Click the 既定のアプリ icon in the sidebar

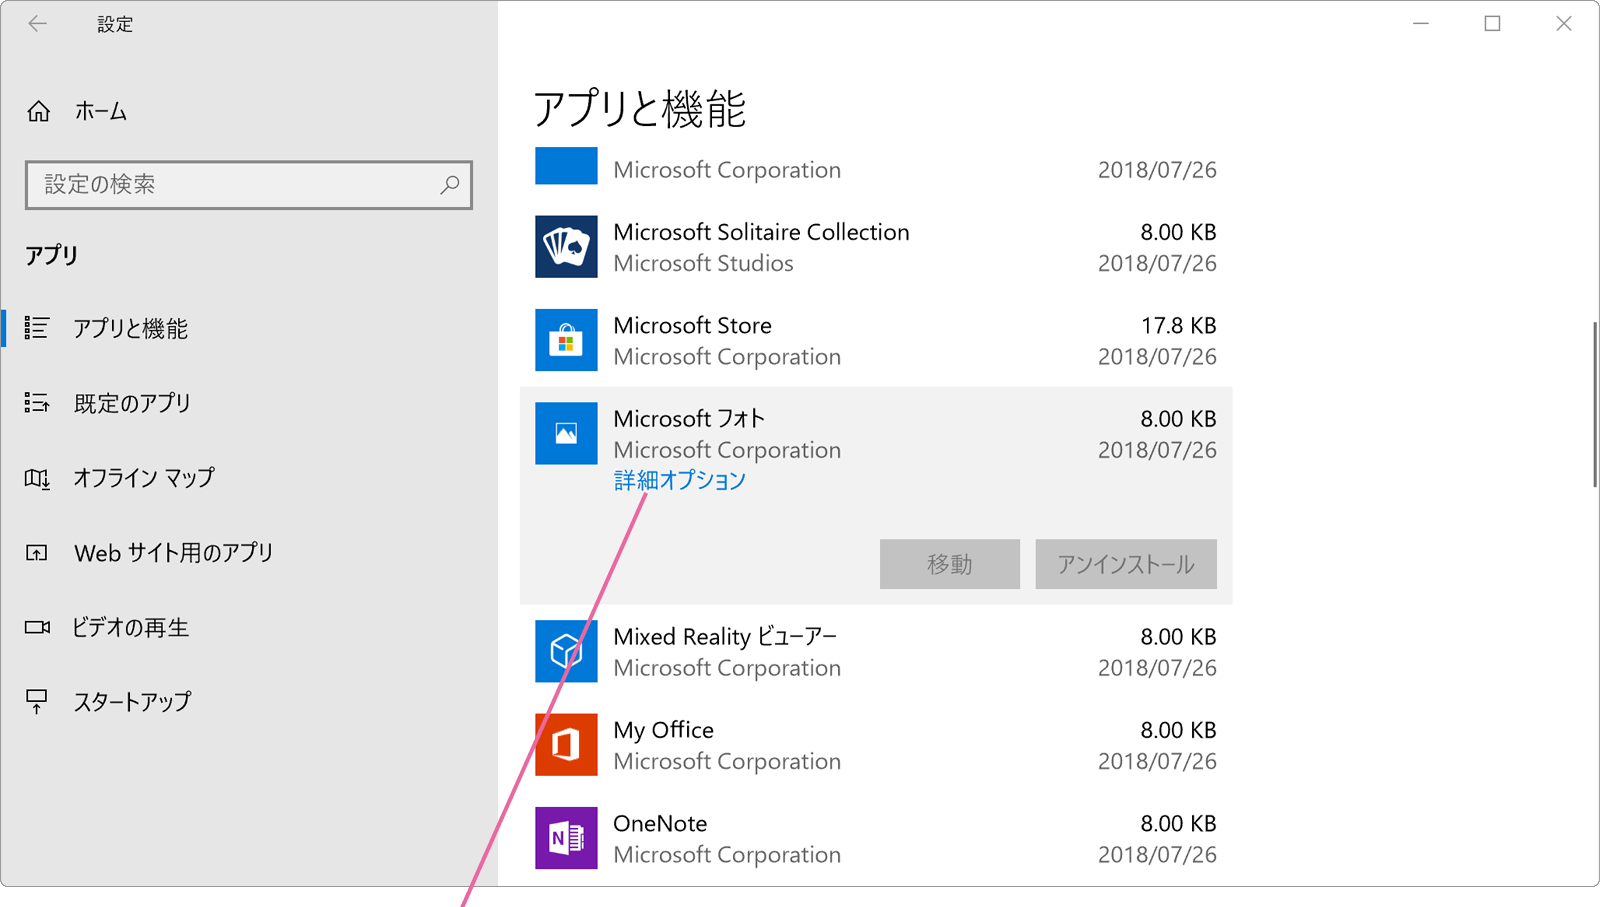tap(37, 403)
